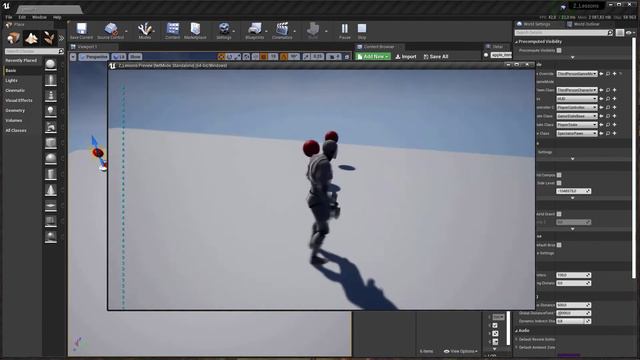This screenshot has width=640, height=360.
Task: Open the Lit view mode dropdown
Action: 119,57
